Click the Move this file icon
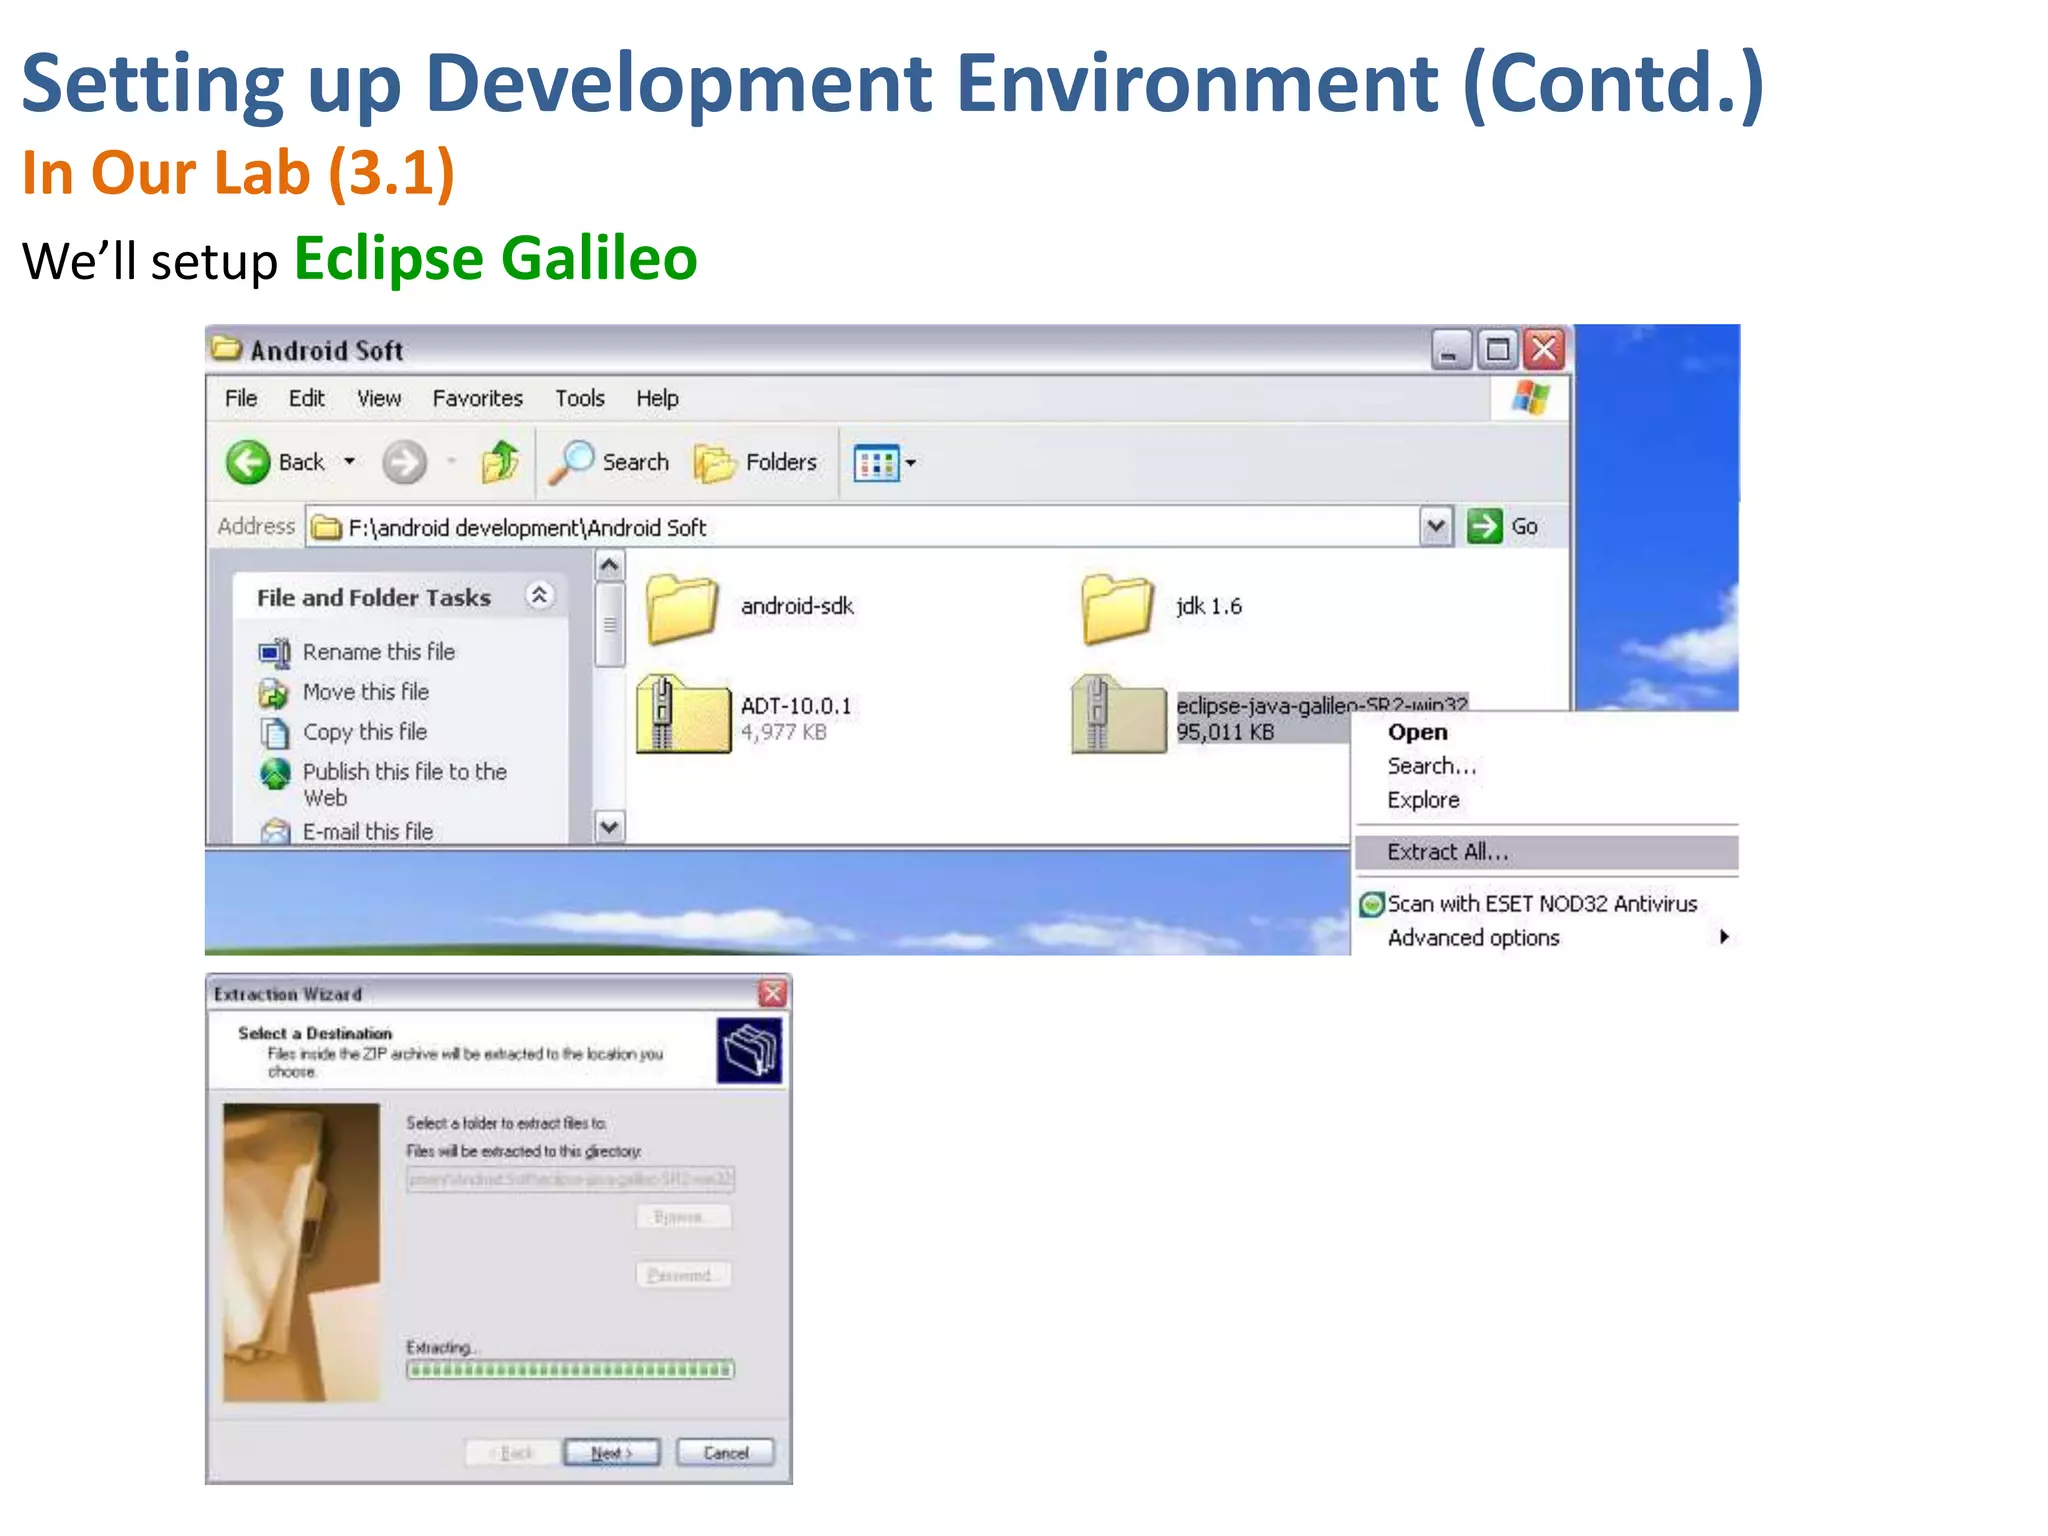Viewport: 2048px width, 1536px height. pyautogui.click(x=273, y=693)
